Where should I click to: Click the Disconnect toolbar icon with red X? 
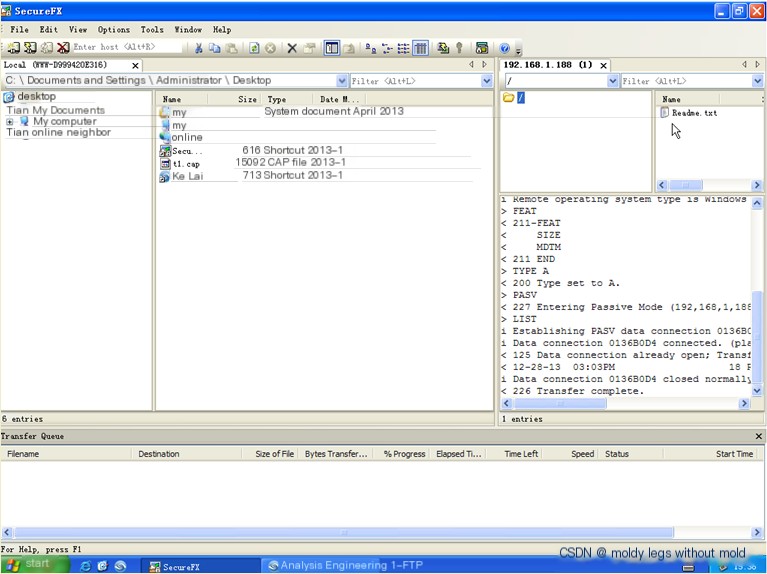coord(63,47)
